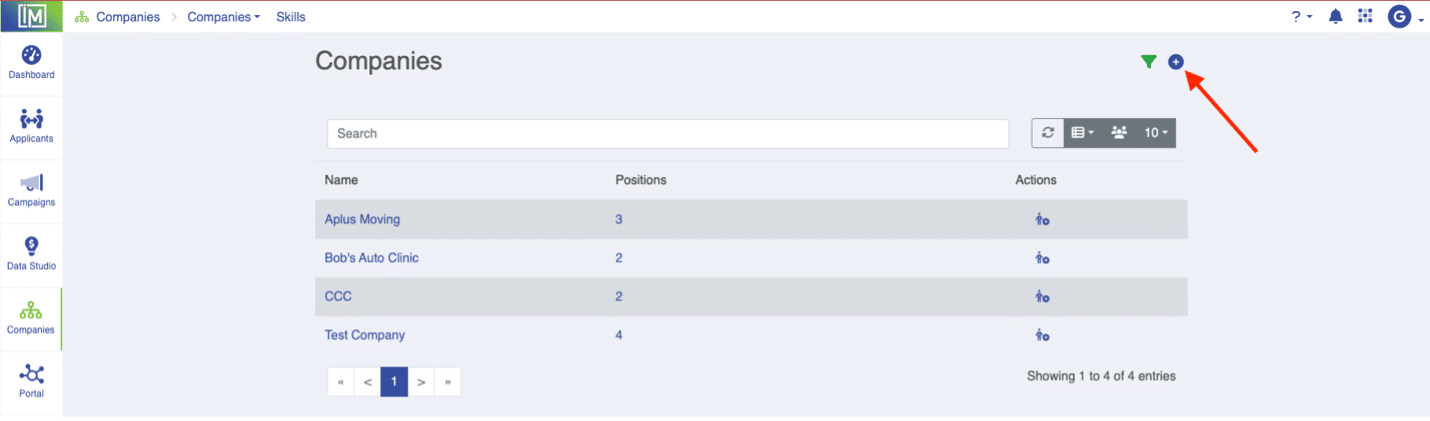Click the notifications bell icon
Image resolution: width=1430 pixels, height=421 pixels.
1335,16
